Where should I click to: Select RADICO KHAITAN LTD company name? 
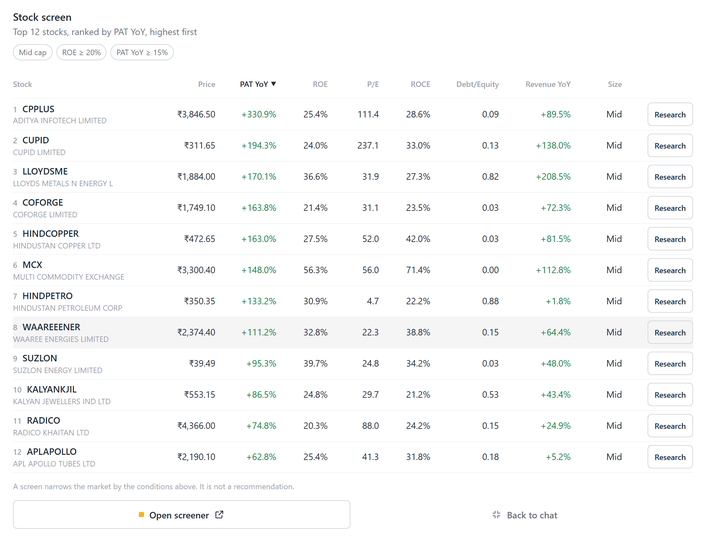click(51, 432)
